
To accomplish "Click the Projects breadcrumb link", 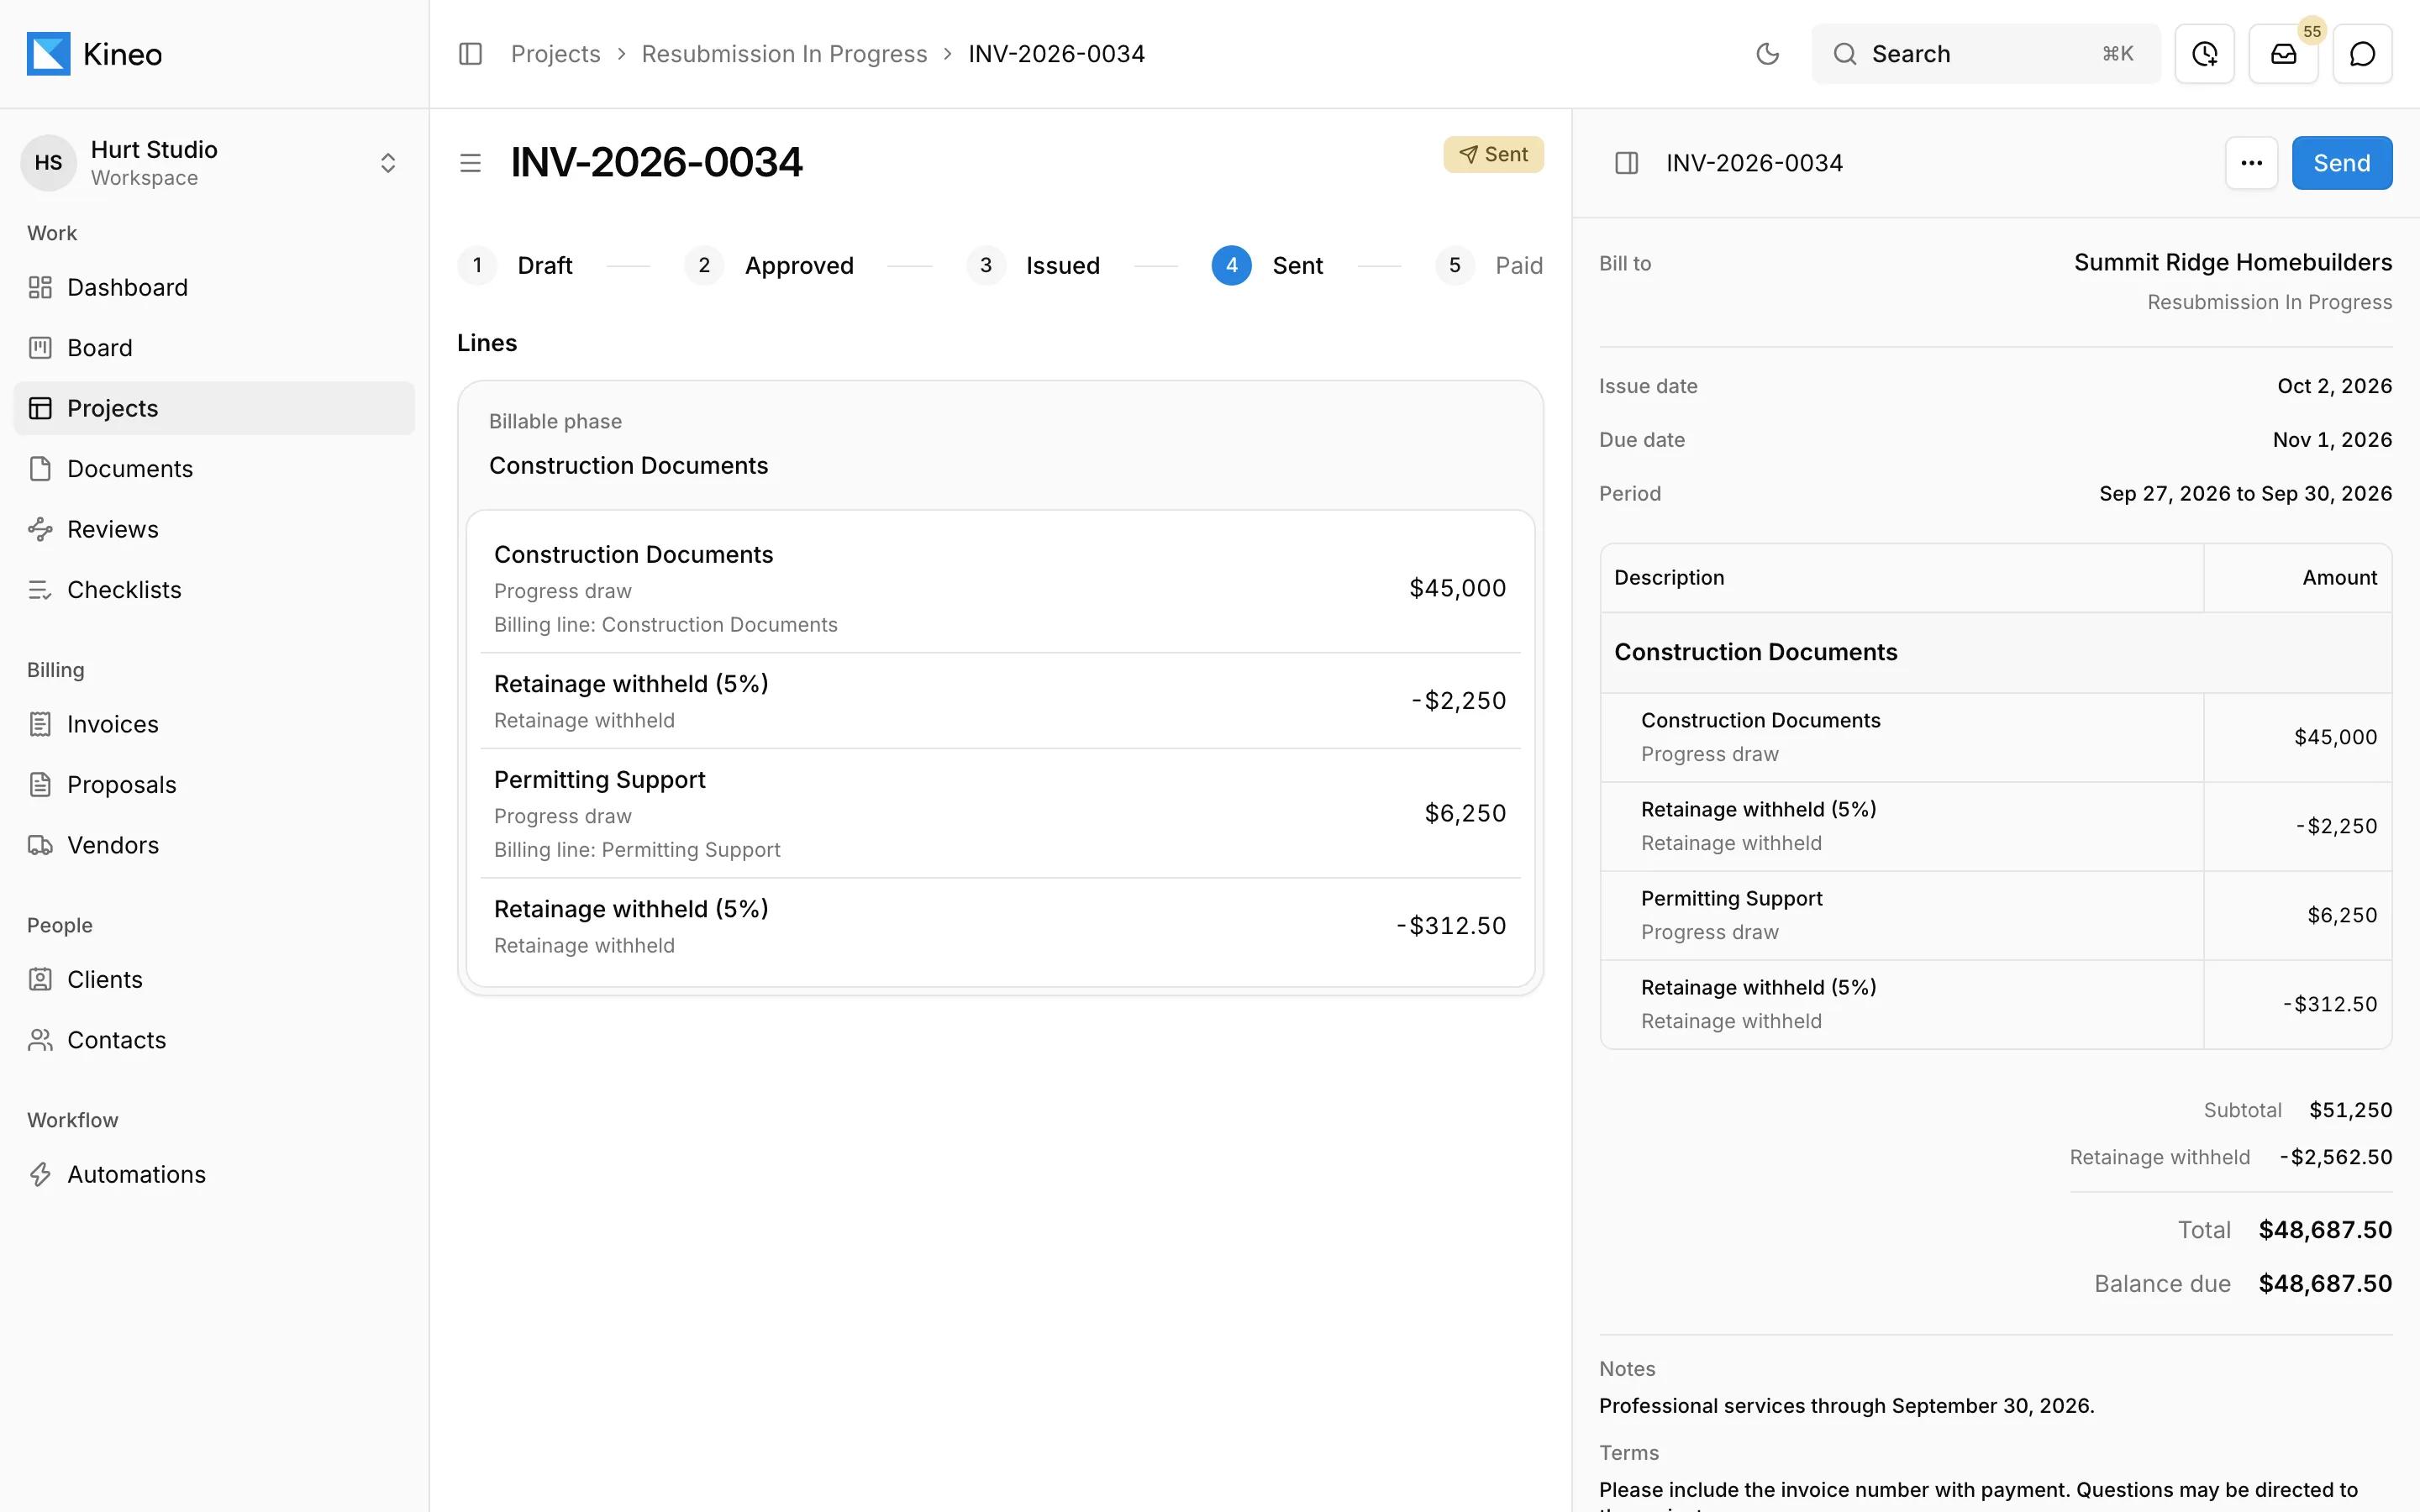I will click(555, 54).
